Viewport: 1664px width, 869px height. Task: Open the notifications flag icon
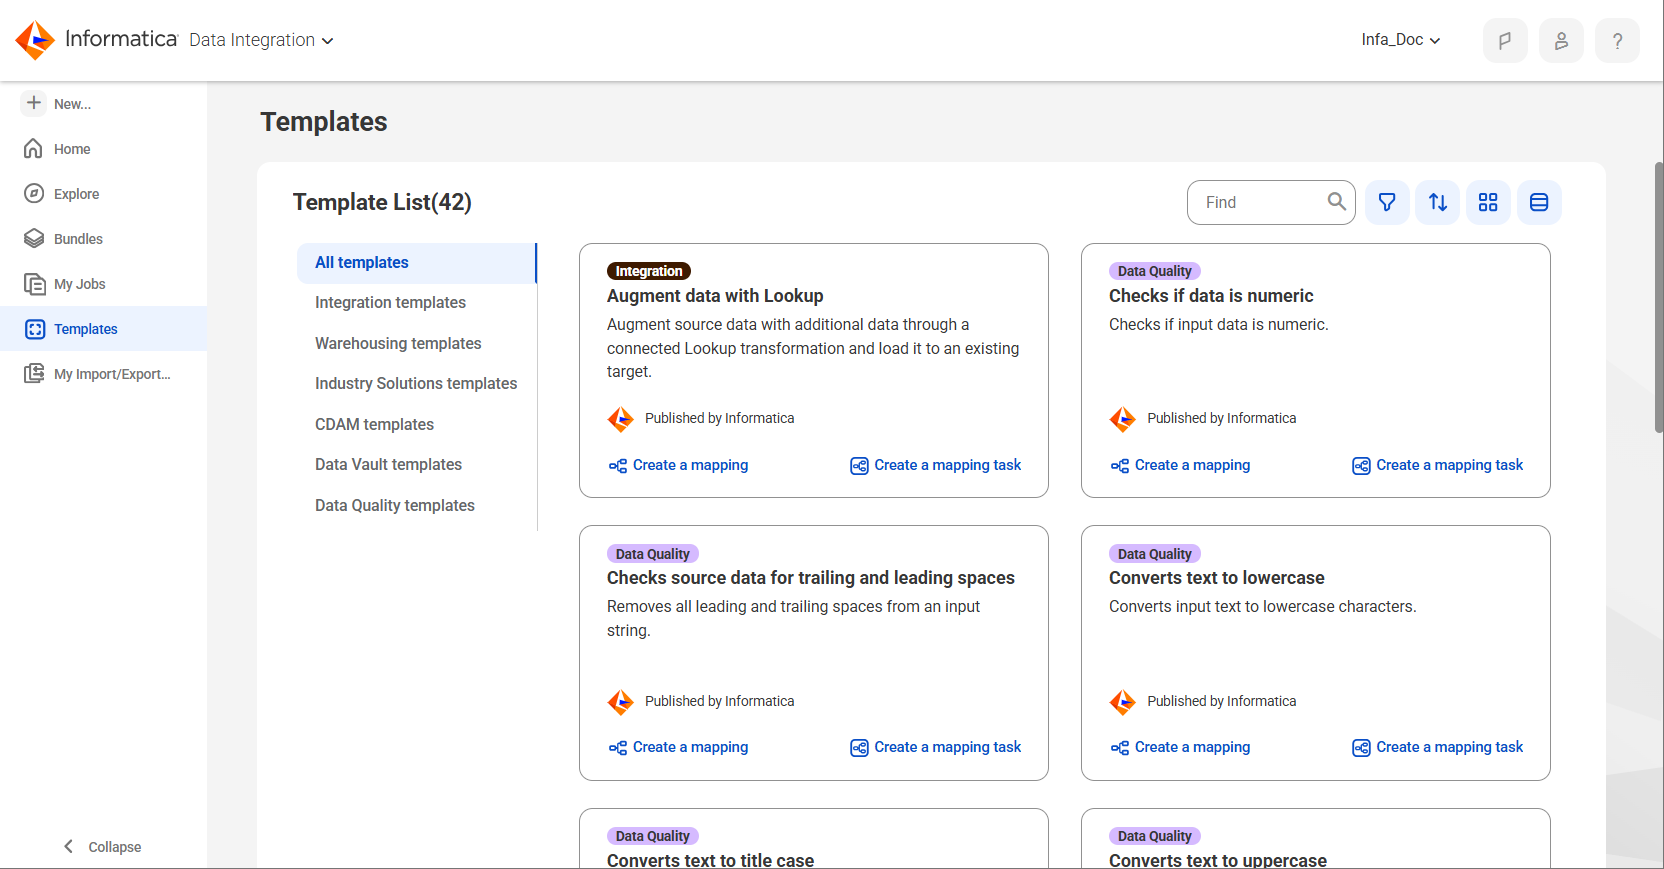point(1505,41)
